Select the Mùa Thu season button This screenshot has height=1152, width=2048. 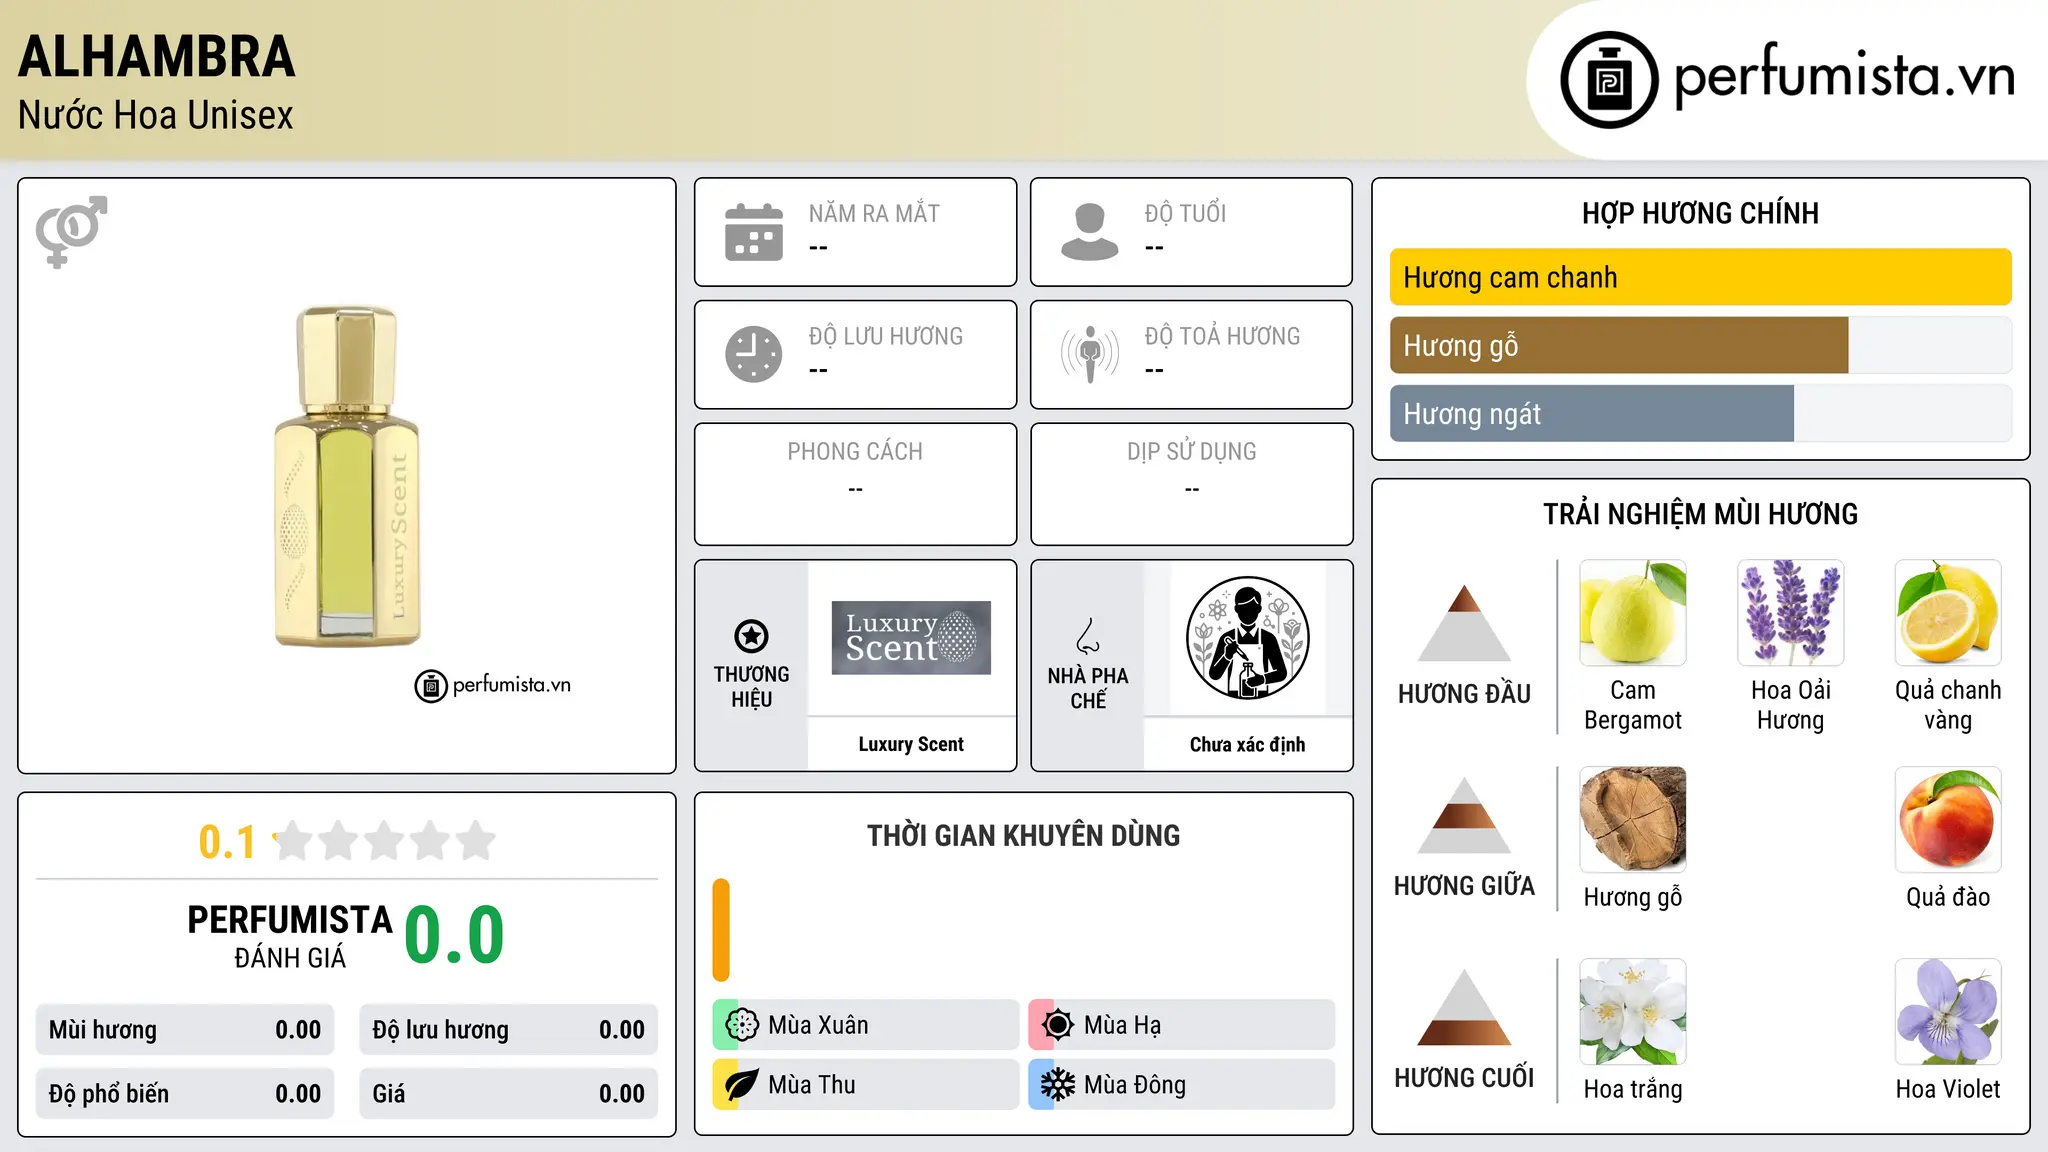[x=866, y=1085]
